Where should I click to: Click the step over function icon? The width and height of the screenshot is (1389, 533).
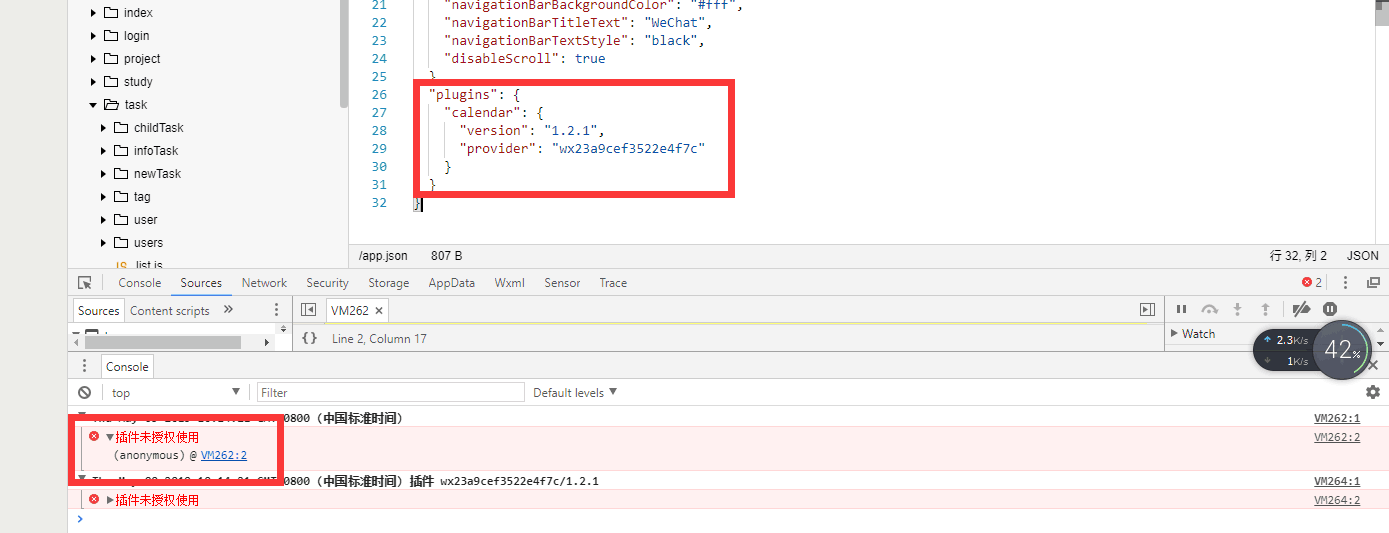pos(1209,310)
